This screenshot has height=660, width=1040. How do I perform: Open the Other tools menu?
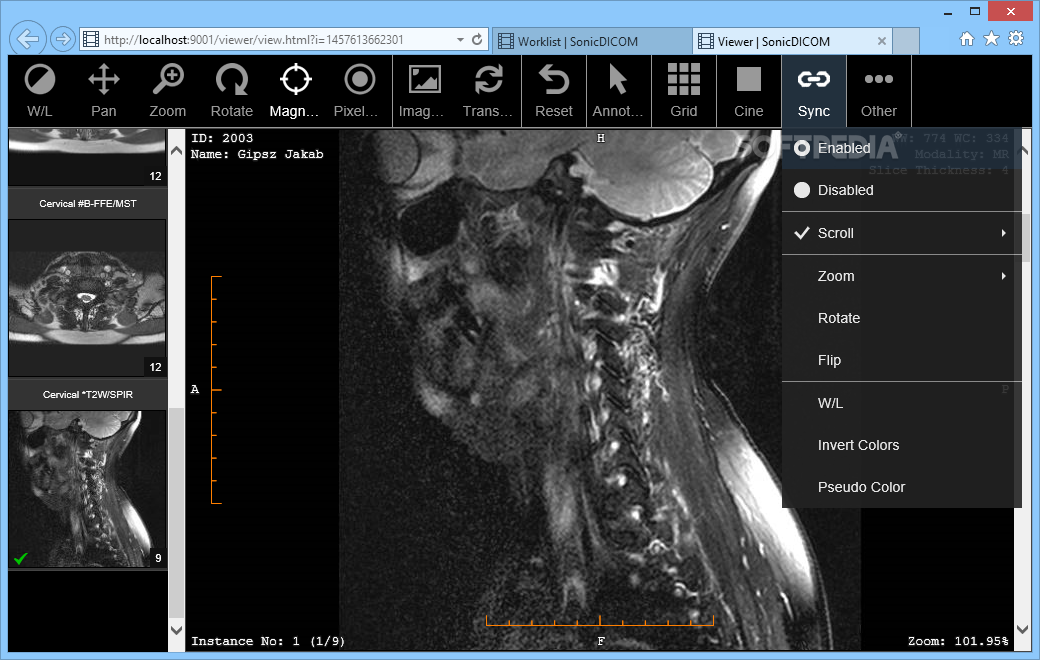[x=879, y=91]
